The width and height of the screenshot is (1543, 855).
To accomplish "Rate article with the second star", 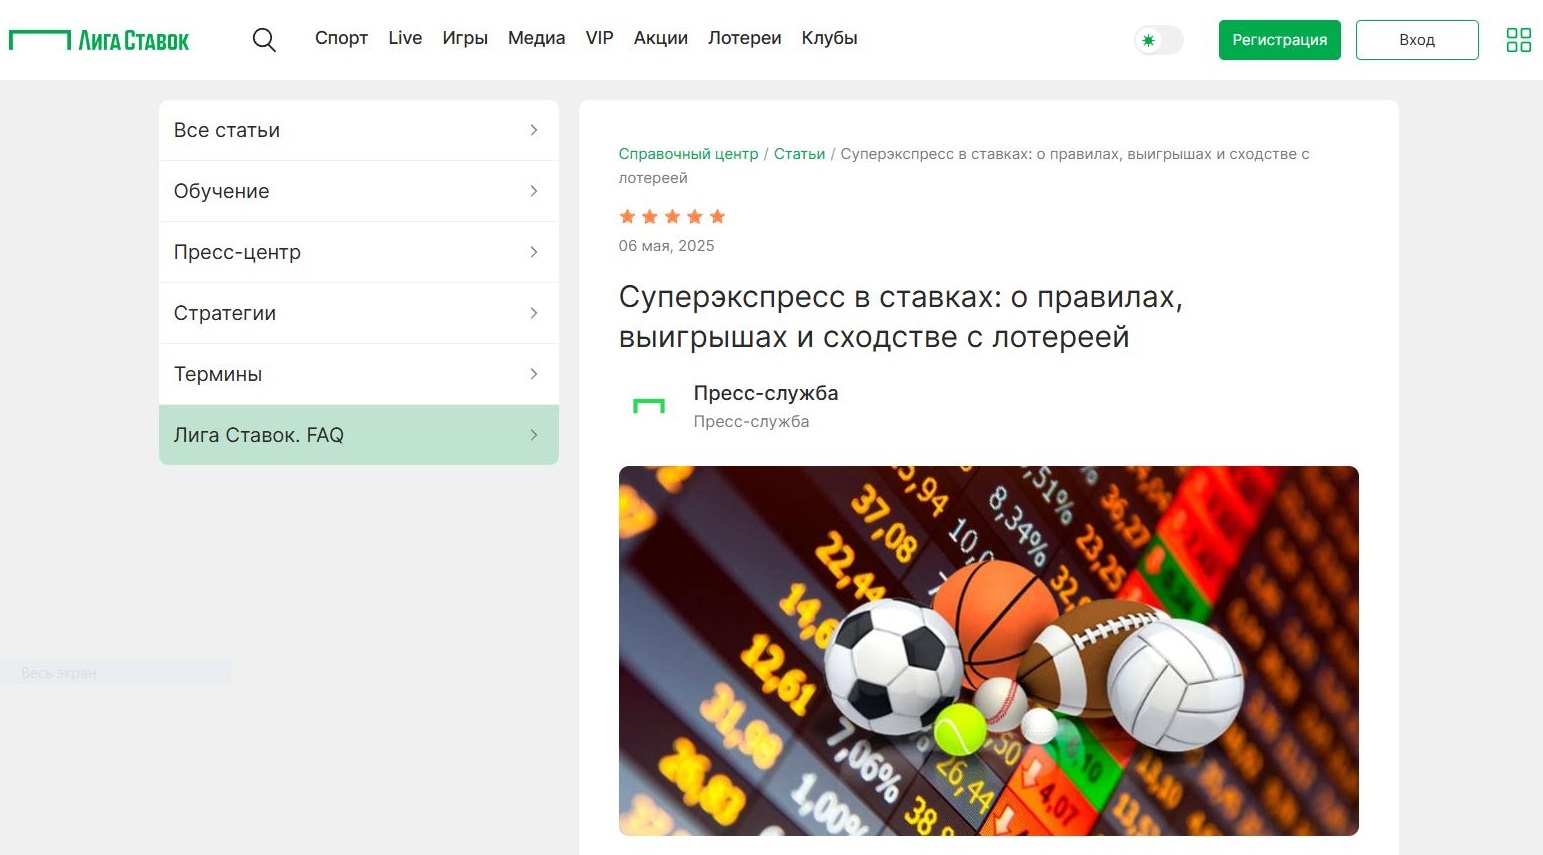I will (x=650, y=217).
